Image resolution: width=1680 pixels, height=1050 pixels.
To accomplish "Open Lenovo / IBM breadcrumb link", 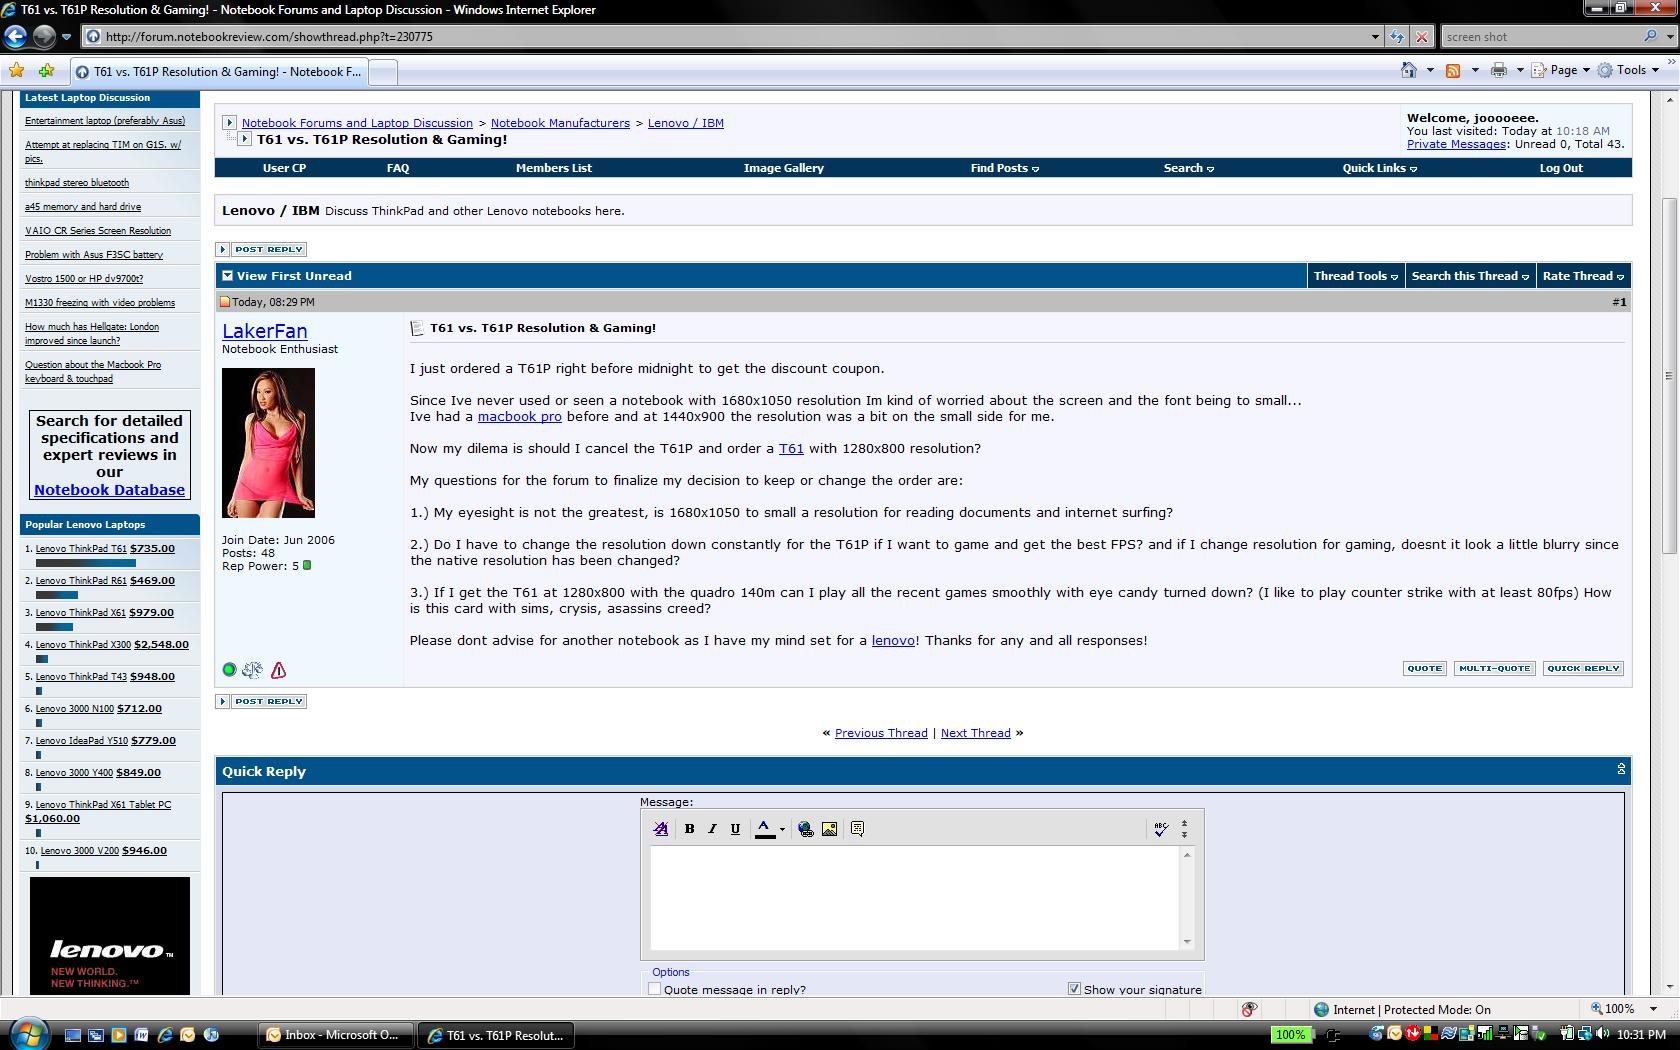I will pyautogui.click(x=686, y=123).
